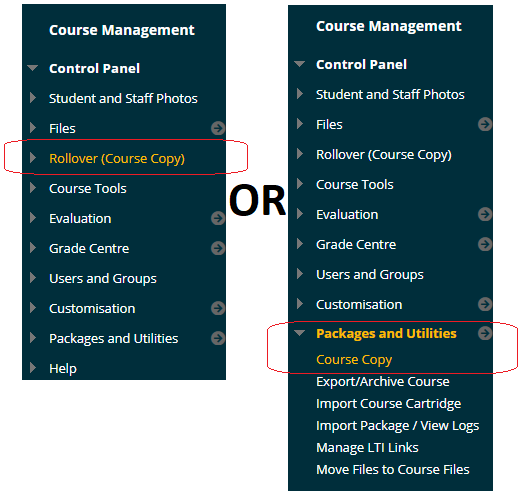The width and height of the screenshot is (521, 494).
Task: Expand Student and Staff Photos triangle in left panel
Action: coord(33,98)
